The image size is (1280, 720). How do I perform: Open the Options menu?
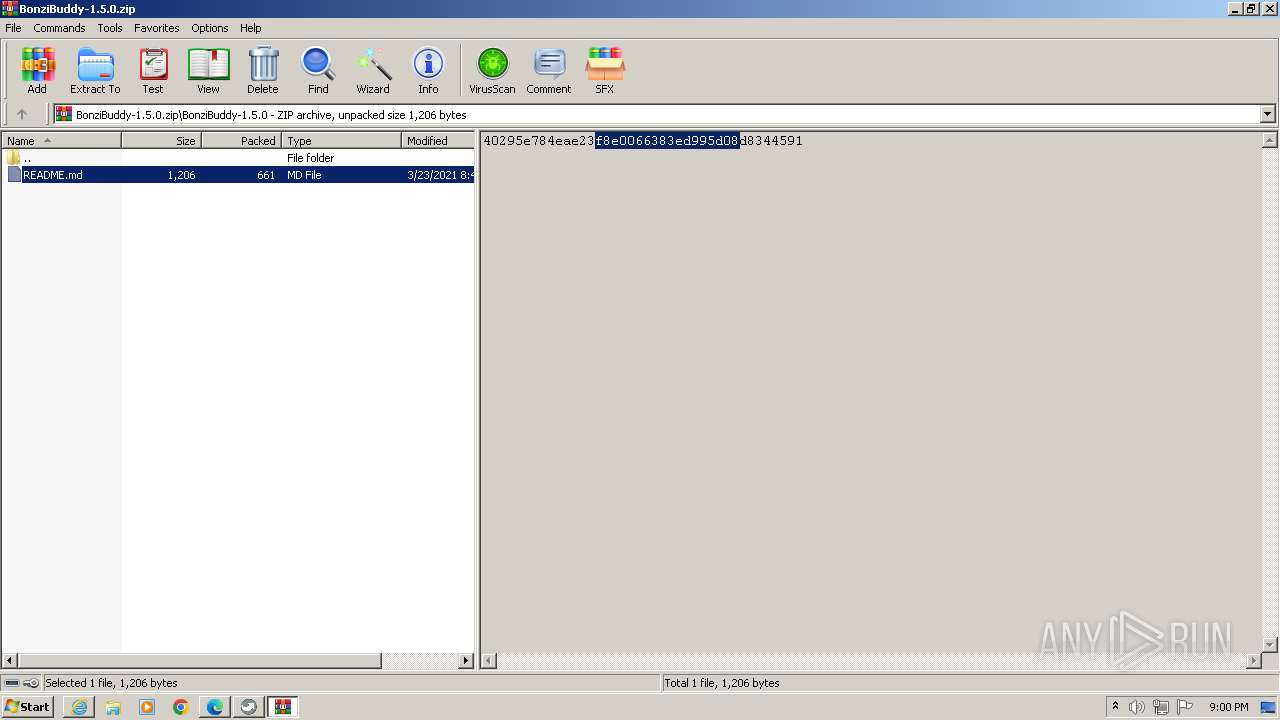[210, 28]
